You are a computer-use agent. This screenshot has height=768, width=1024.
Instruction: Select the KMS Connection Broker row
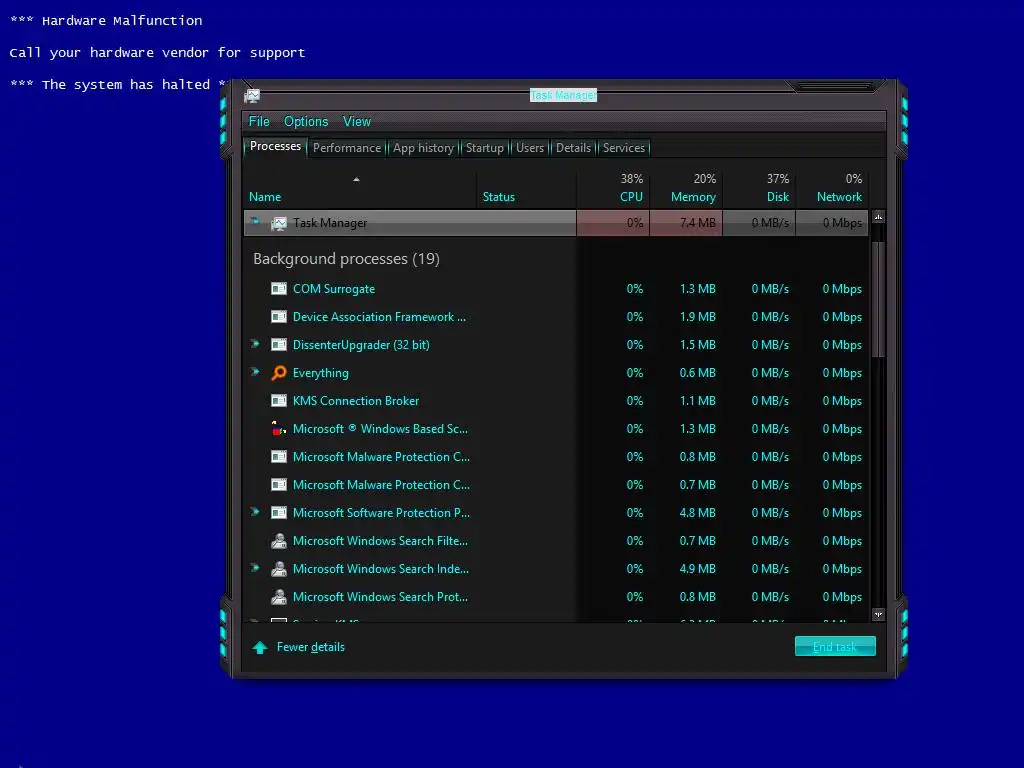point(556,401)
